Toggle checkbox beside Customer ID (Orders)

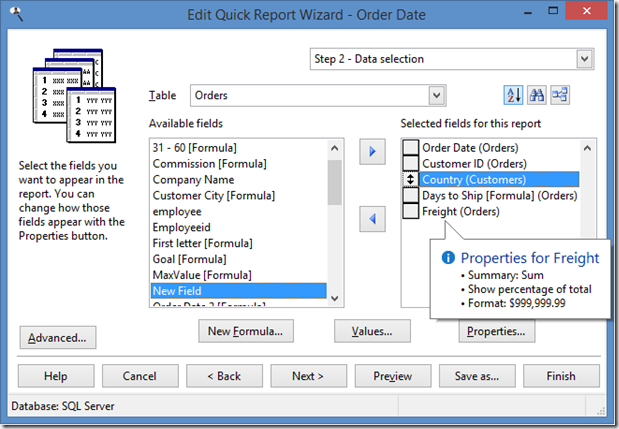point(411,163)
